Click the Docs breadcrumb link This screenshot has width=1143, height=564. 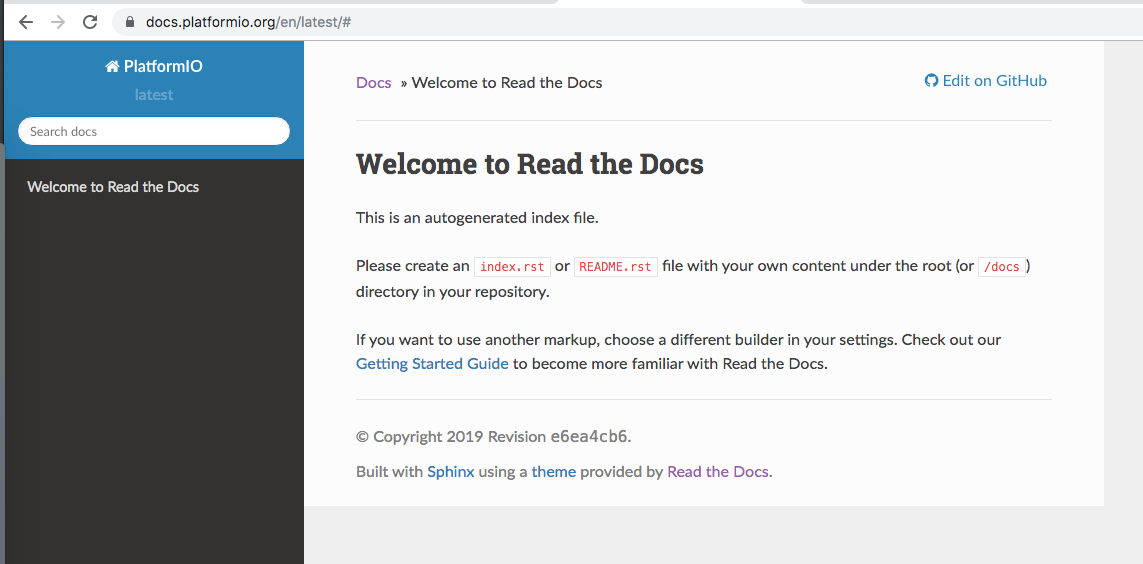click(x=373, y=82)
